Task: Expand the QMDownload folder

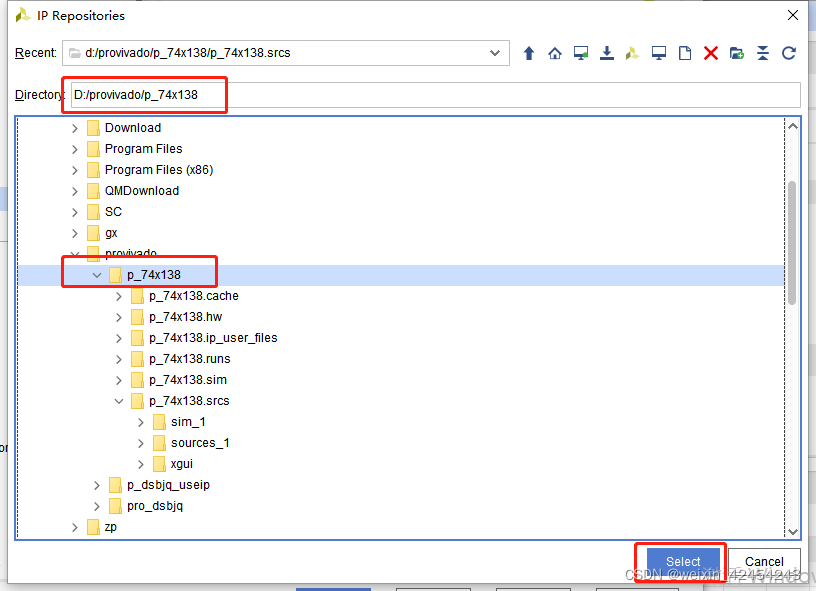Action: (75, 191)
